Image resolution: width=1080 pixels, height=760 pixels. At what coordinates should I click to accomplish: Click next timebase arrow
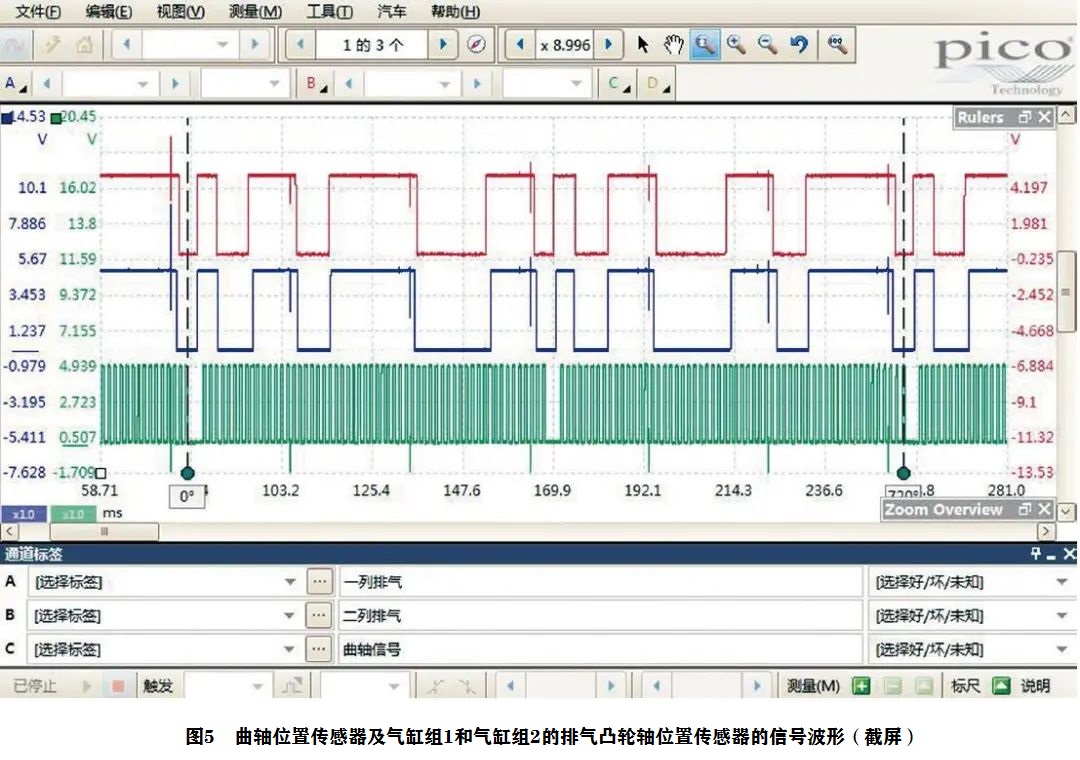point(255,45)
